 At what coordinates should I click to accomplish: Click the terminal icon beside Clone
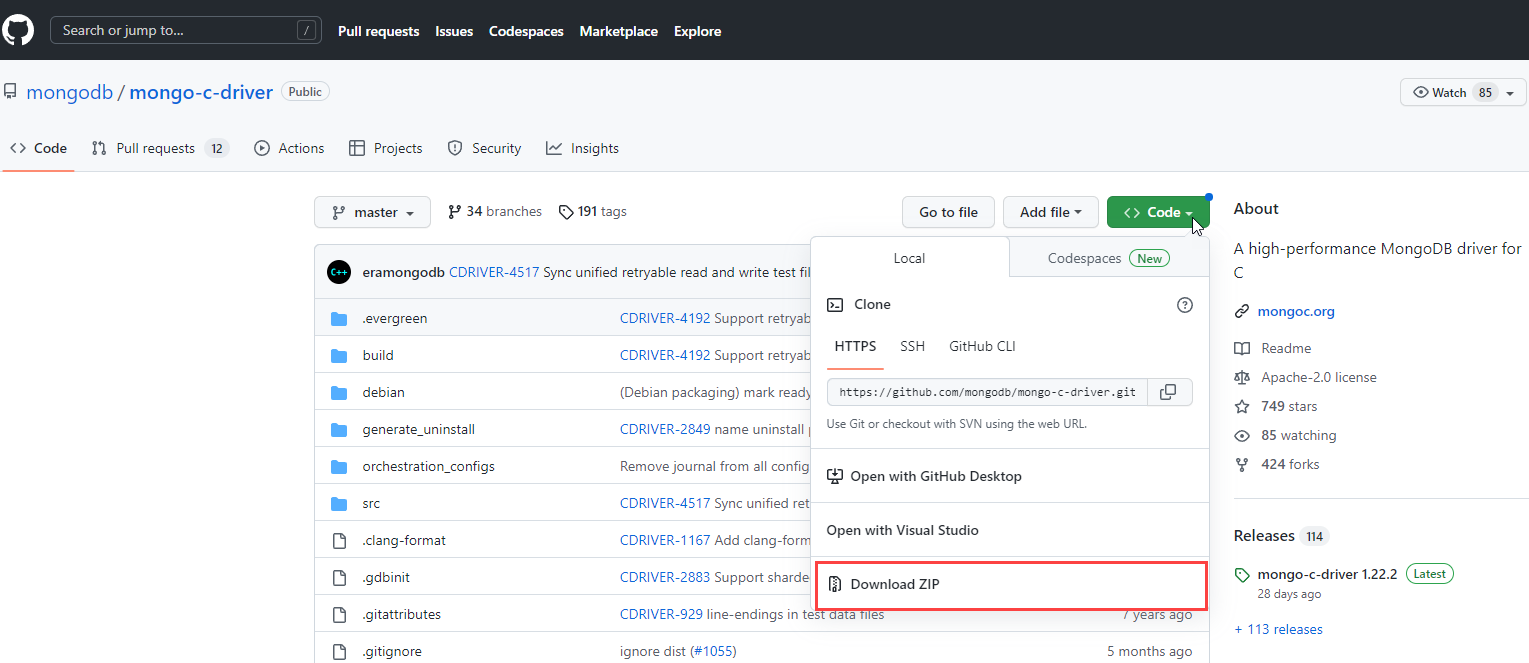pyautogui.click(x=835, y=305)
